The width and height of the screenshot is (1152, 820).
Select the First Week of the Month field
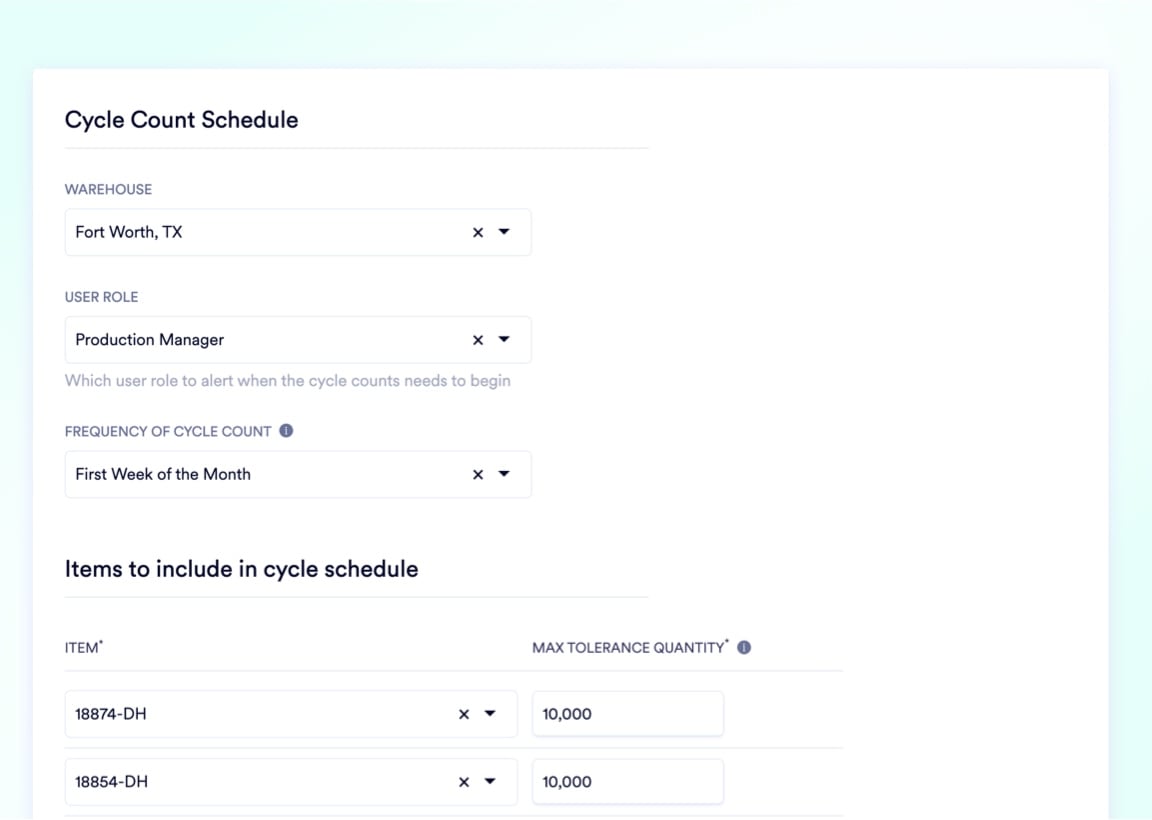pos(298,474)
